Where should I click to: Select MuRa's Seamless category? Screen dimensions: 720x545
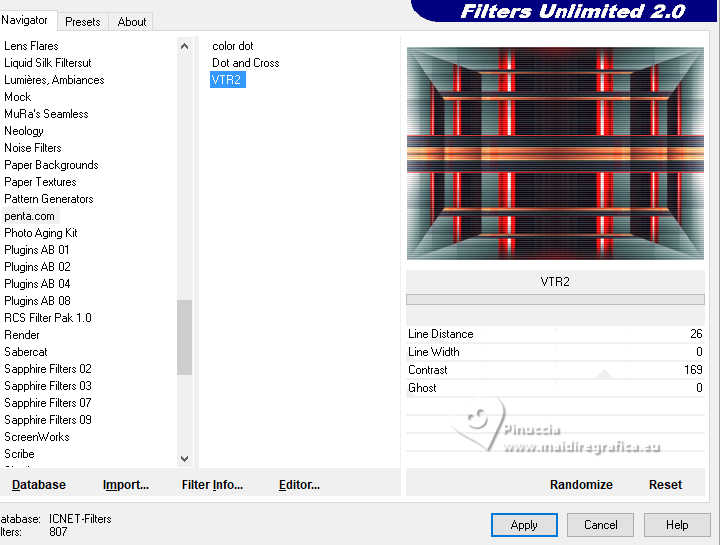(x=46, y=114)
